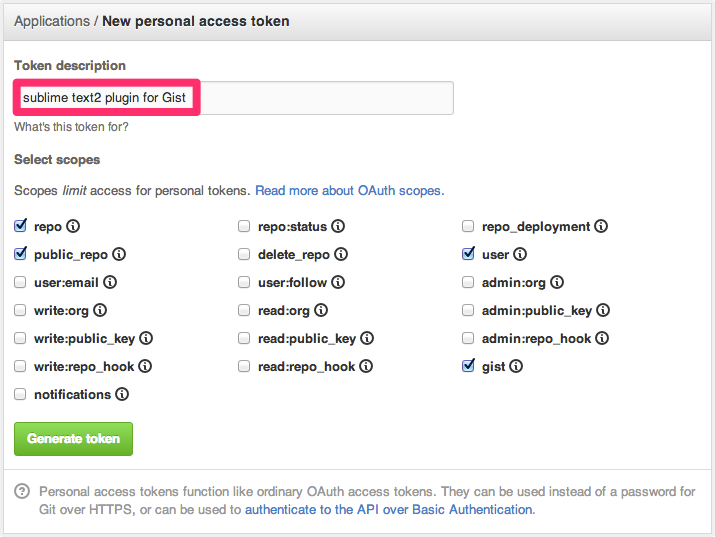Click info icon next to user:email
Viewport: 715px width, 537px height.
click(110, 283)
